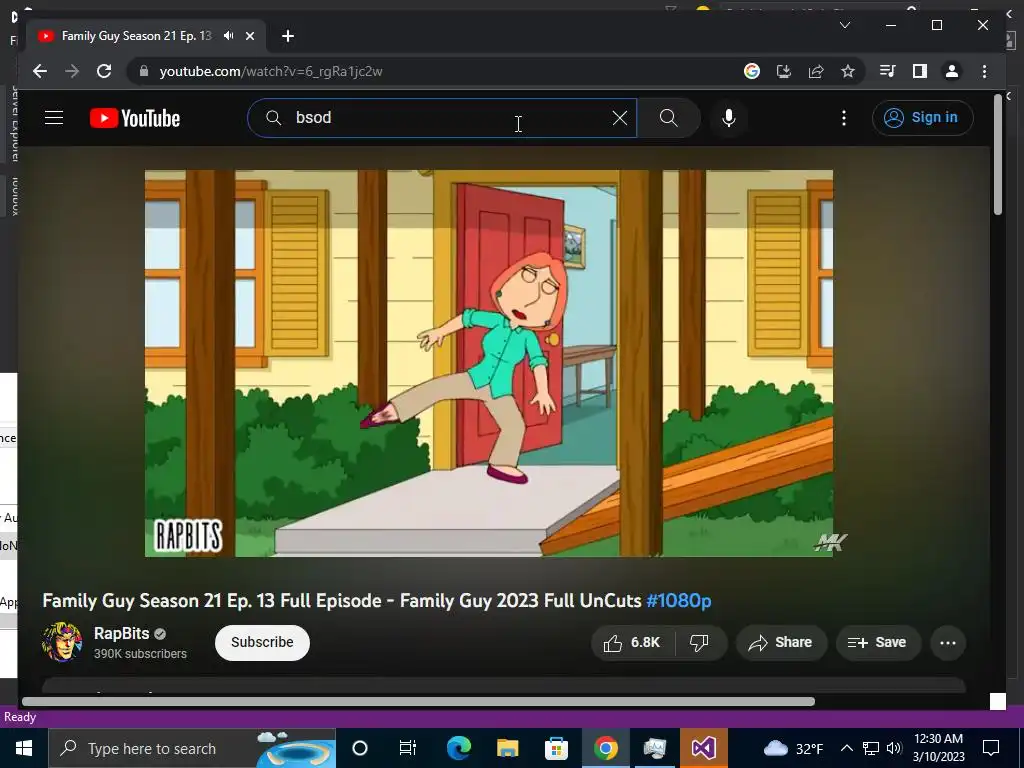Open the notification center icon
The height and width of the screenshot is (768, 1024).
tap(991, 748)
